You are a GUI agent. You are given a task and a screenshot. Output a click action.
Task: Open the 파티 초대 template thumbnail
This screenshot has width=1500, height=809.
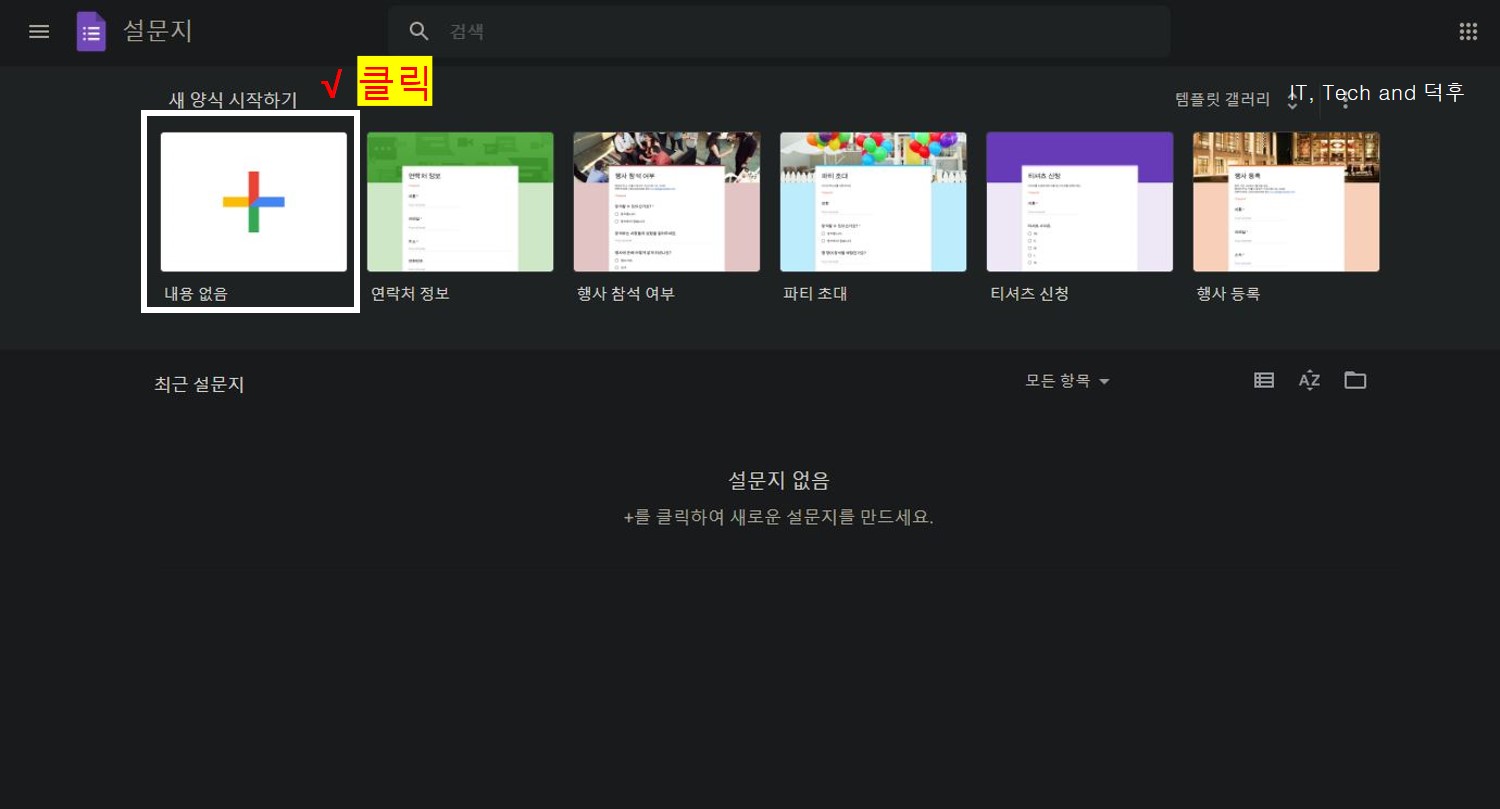[873, 202]
